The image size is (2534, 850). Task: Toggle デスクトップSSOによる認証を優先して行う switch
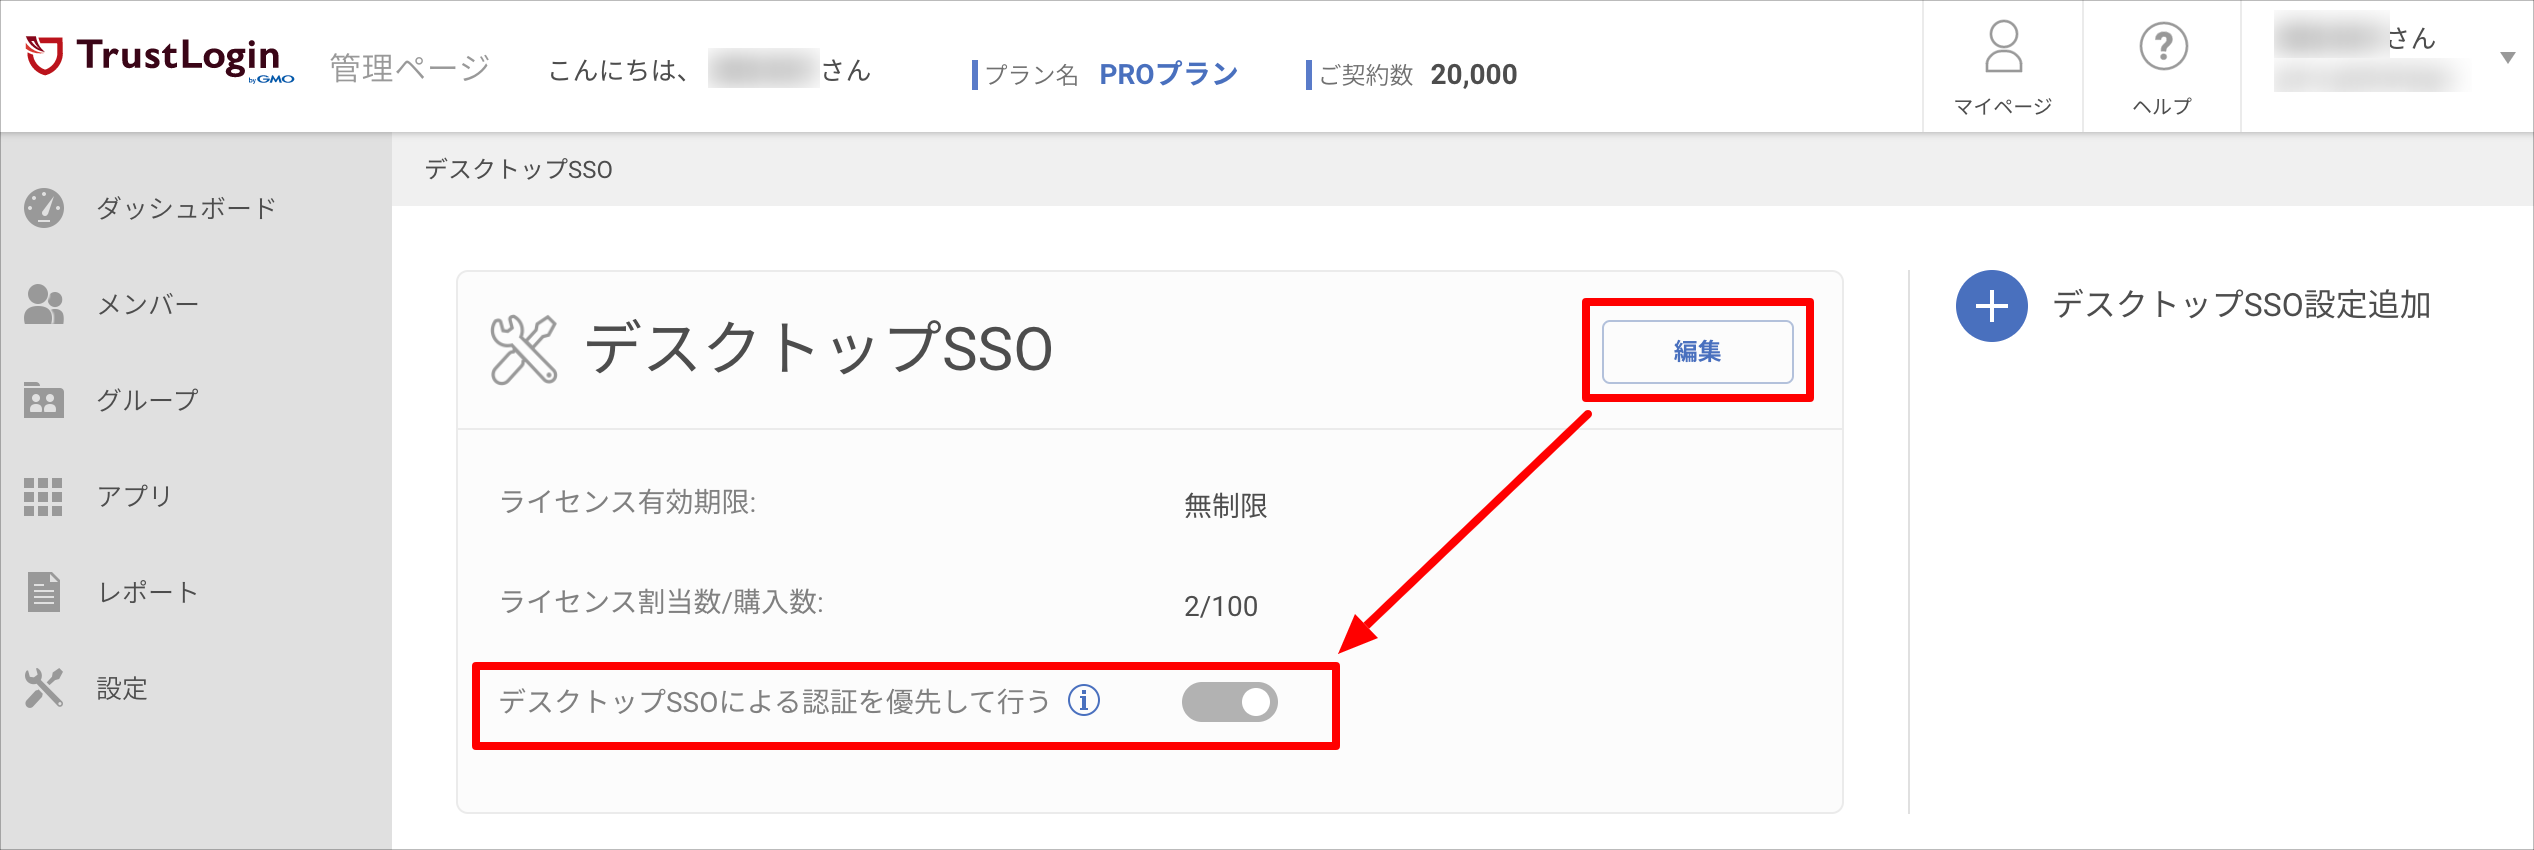click(x=1229, y=702)
